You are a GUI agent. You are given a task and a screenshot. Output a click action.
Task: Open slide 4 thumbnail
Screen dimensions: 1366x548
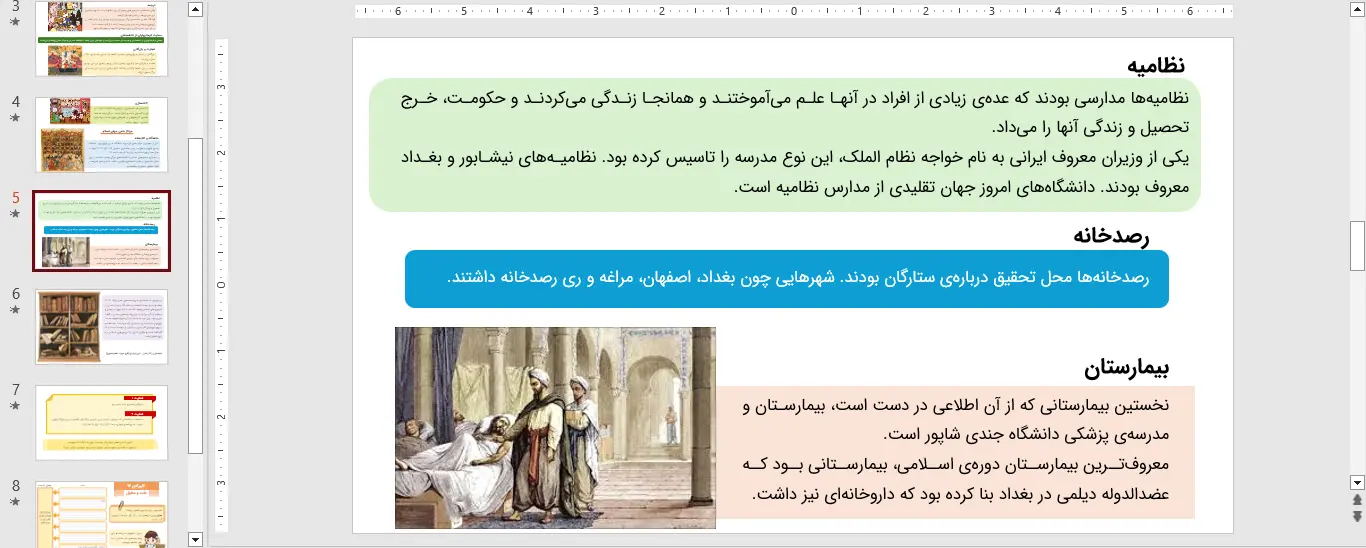102,134
